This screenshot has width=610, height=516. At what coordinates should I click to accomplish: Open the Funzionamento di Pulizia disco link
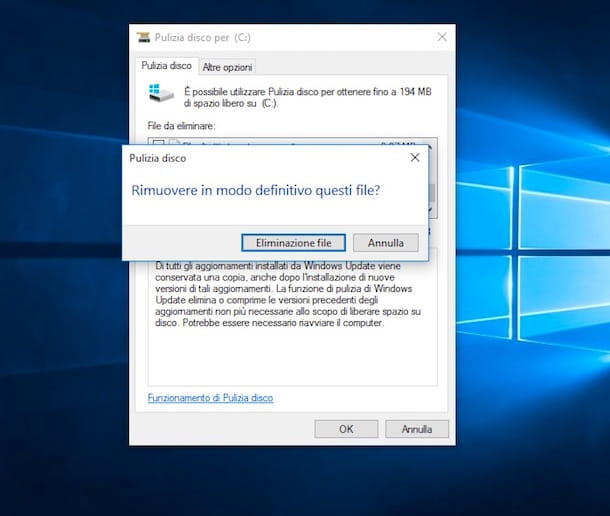click(210, 398)
